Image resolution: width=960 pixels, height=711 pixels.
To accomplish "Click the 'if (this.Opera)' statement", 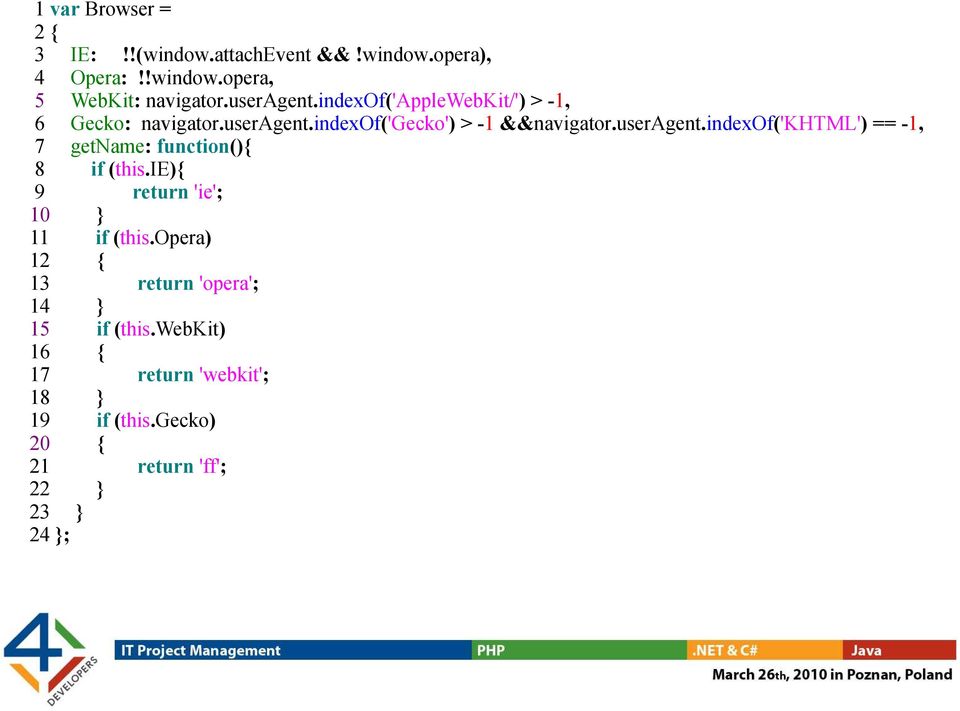I will tap(154, 238).
